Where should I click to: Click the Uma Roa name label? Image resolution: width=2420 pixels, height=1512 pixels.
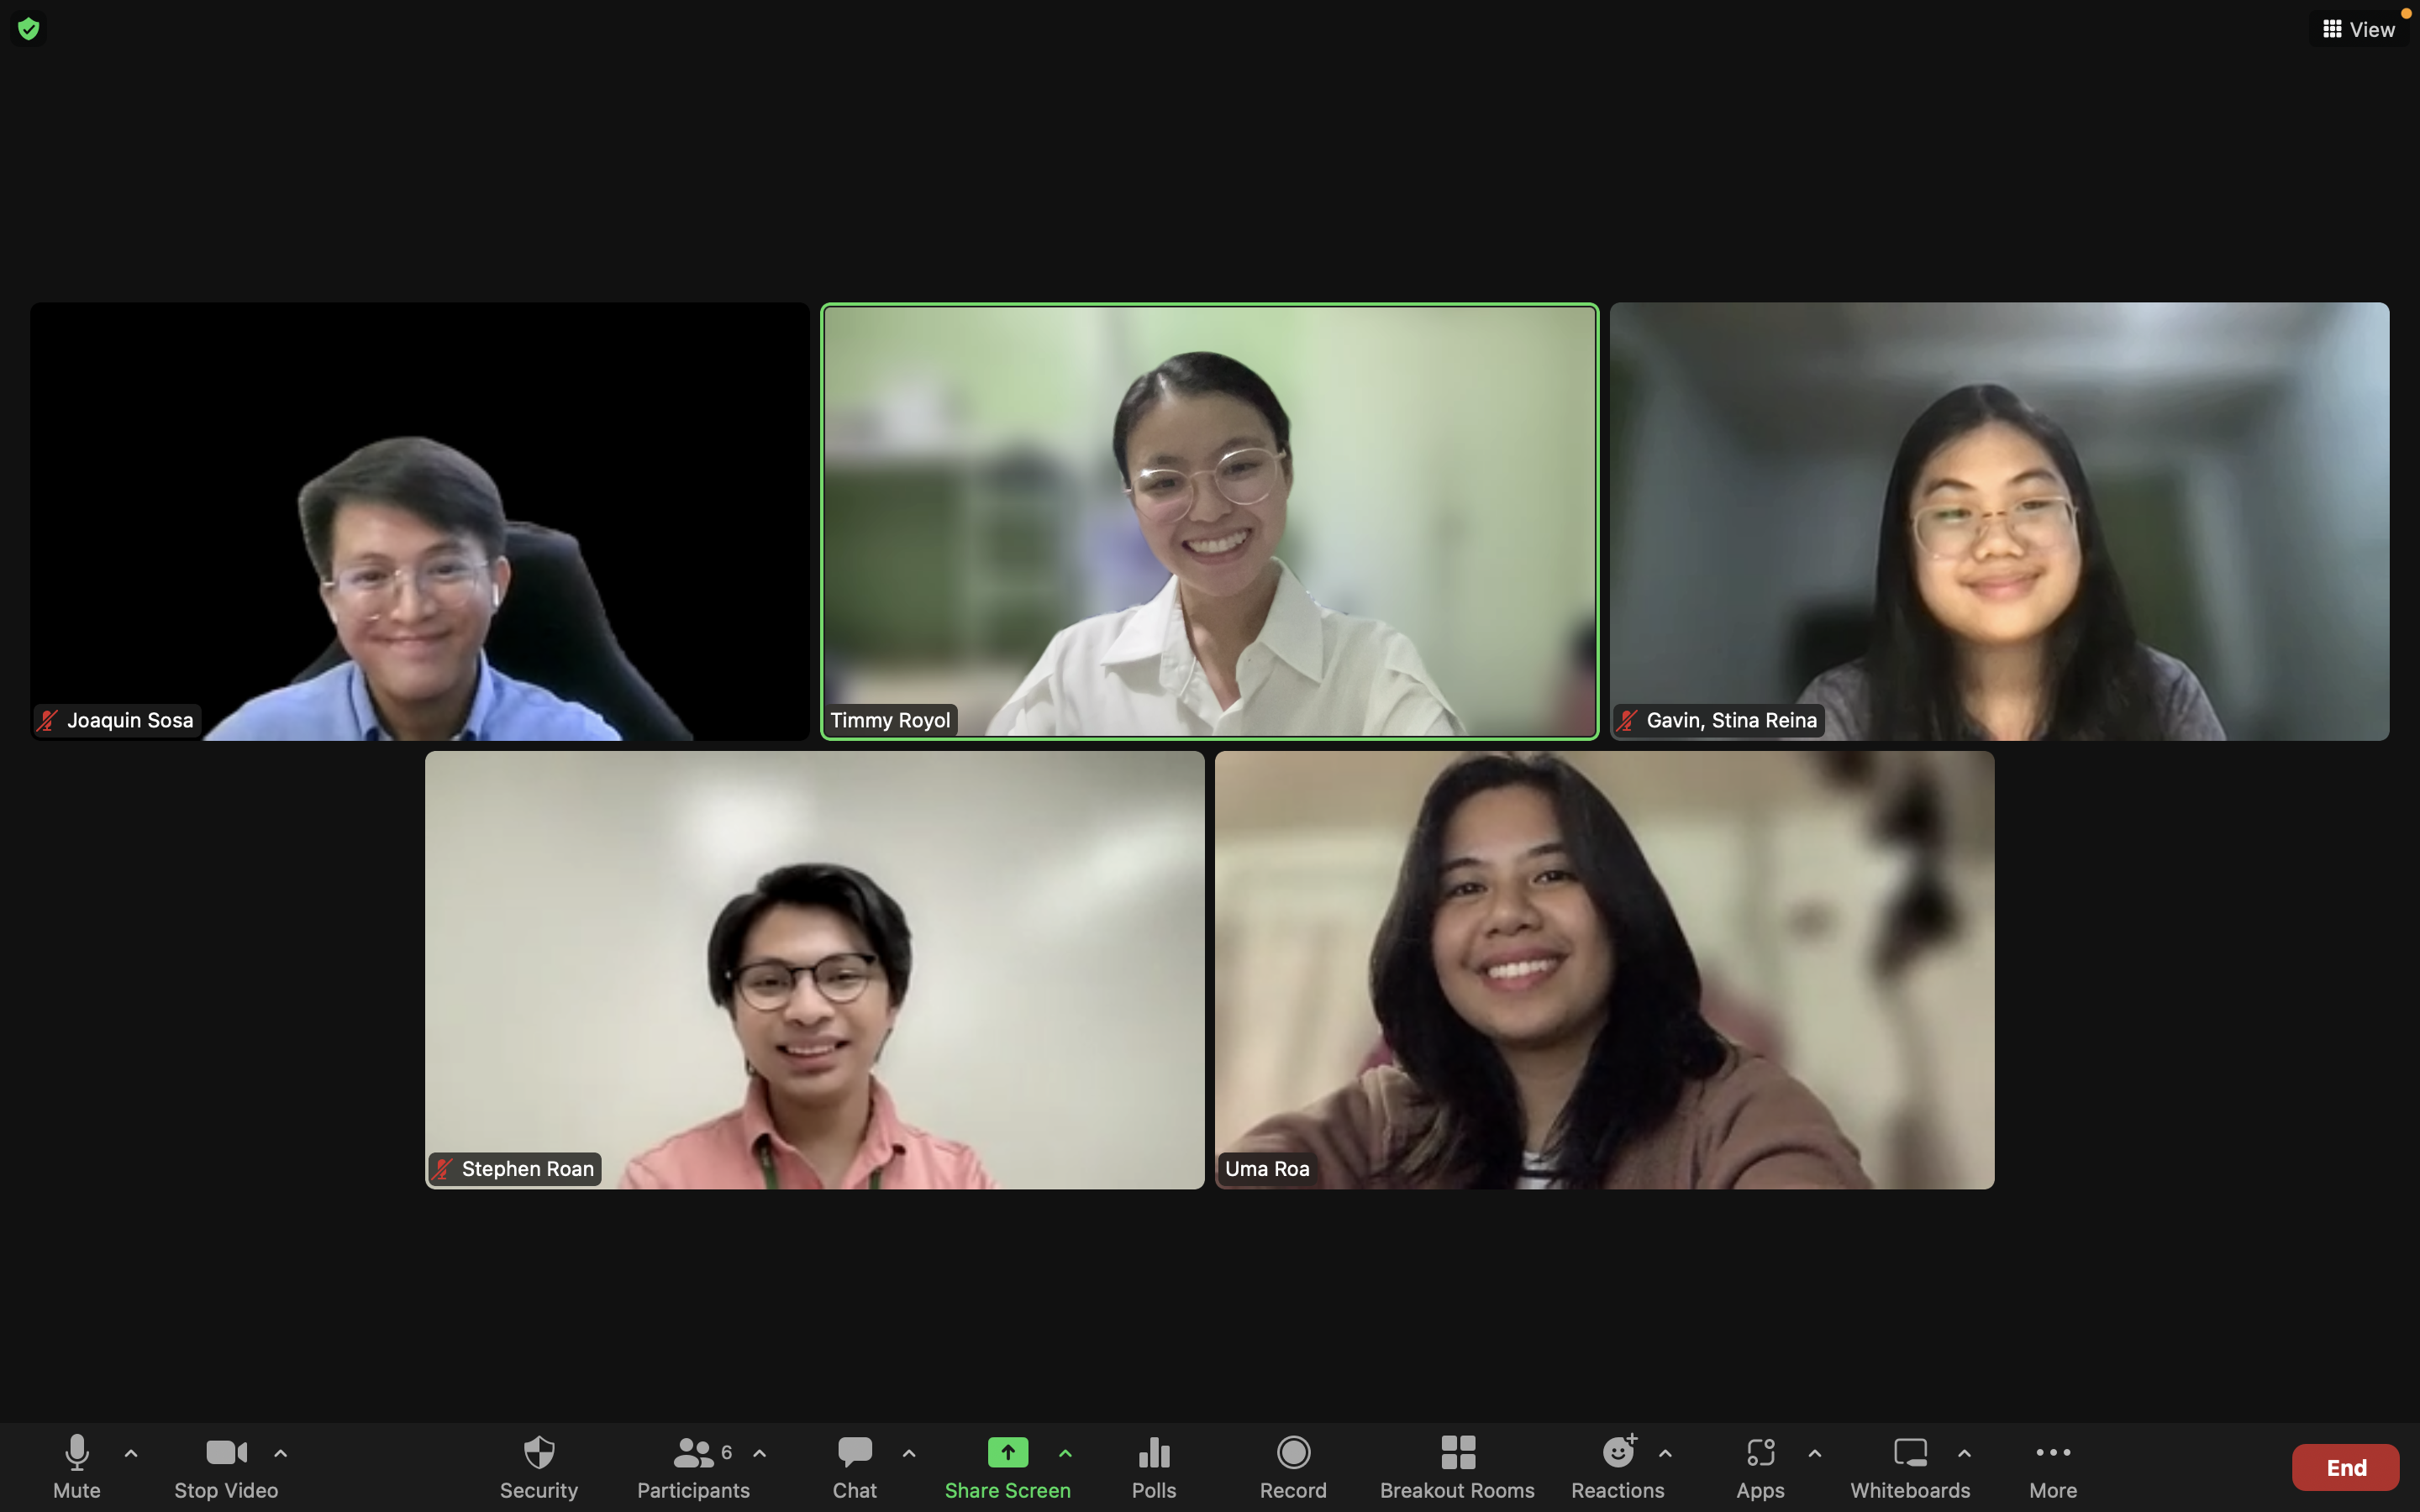click(1267, 1169)
